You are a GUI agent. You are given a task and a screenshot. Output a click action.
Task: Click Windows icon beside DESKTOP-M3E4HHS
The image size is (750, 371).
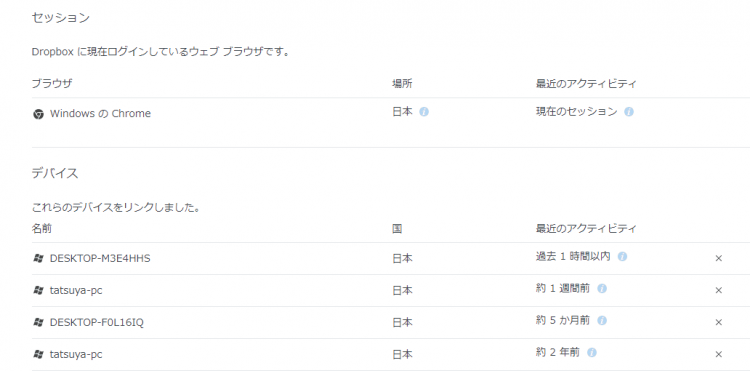pos(38,259)
